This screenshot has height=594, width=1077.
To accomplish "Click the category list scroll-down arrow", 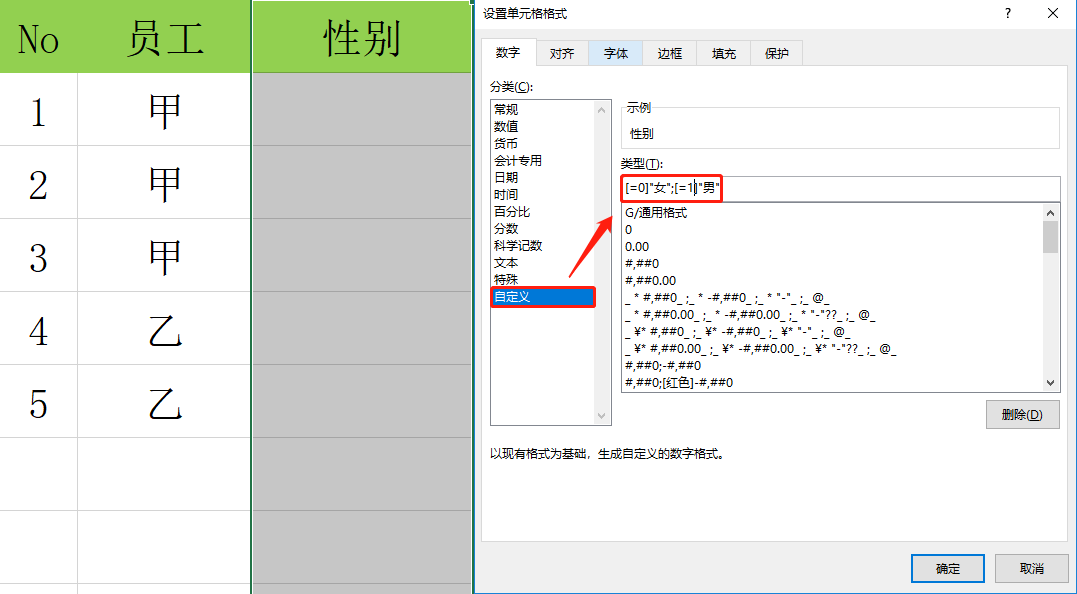I will click(x=602, y=415).
